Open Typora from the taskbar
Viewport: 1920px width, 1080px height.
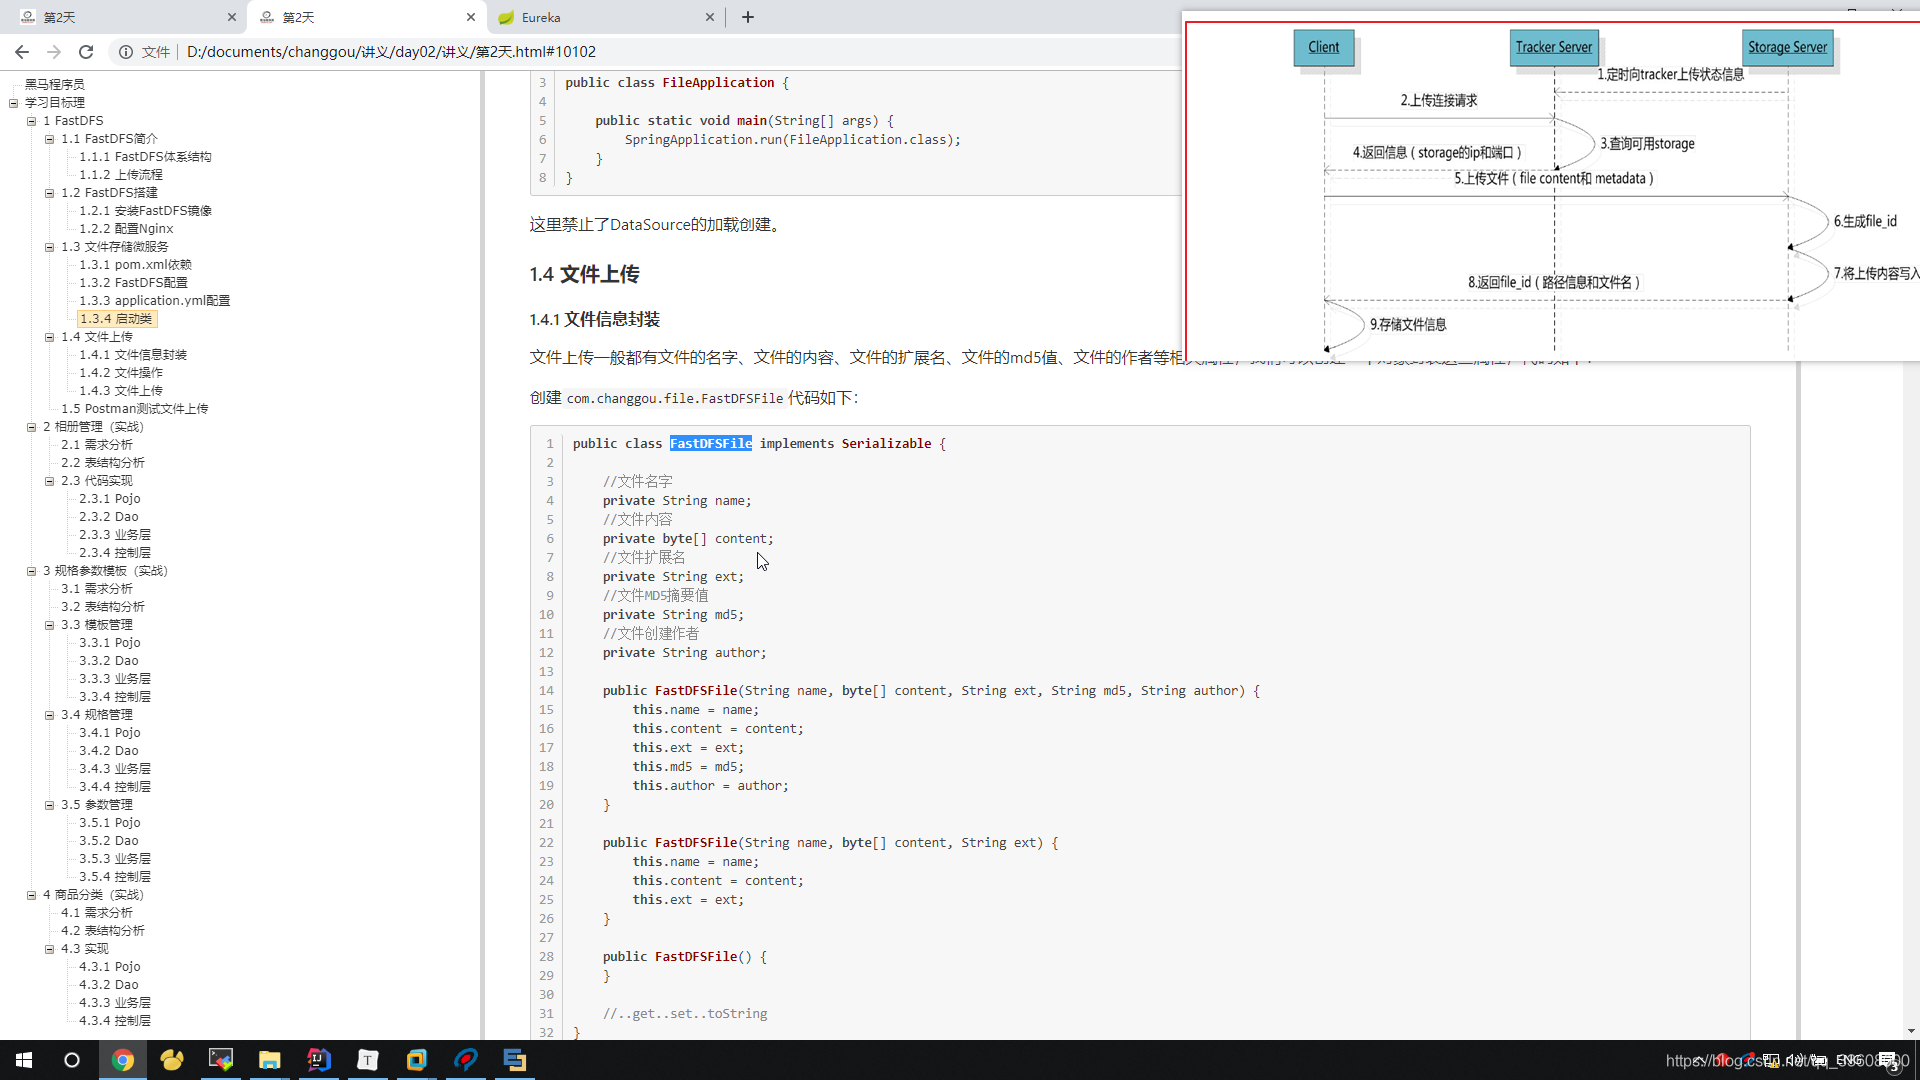368,1060
